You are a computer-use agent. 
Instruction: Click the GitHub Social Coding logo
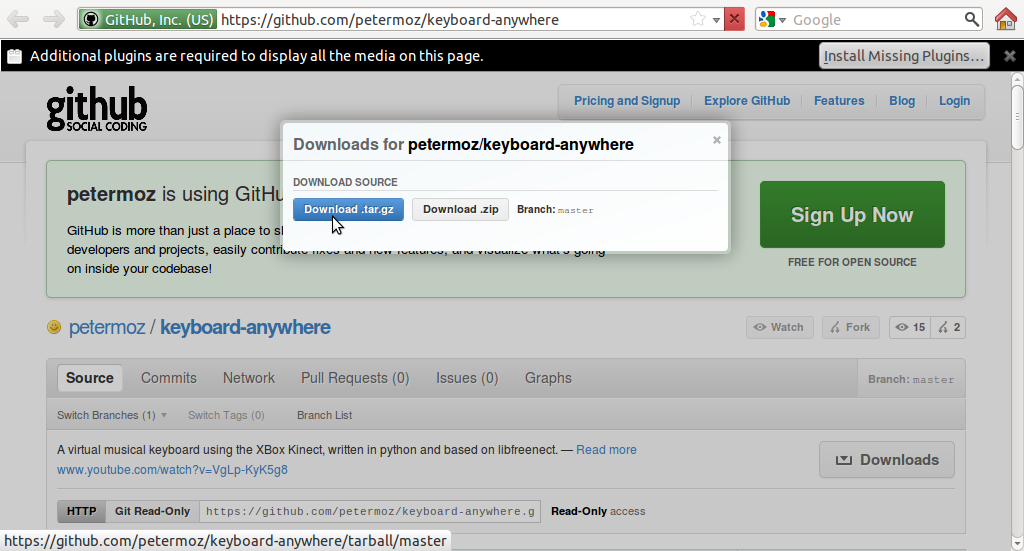(x=97, y=108)
